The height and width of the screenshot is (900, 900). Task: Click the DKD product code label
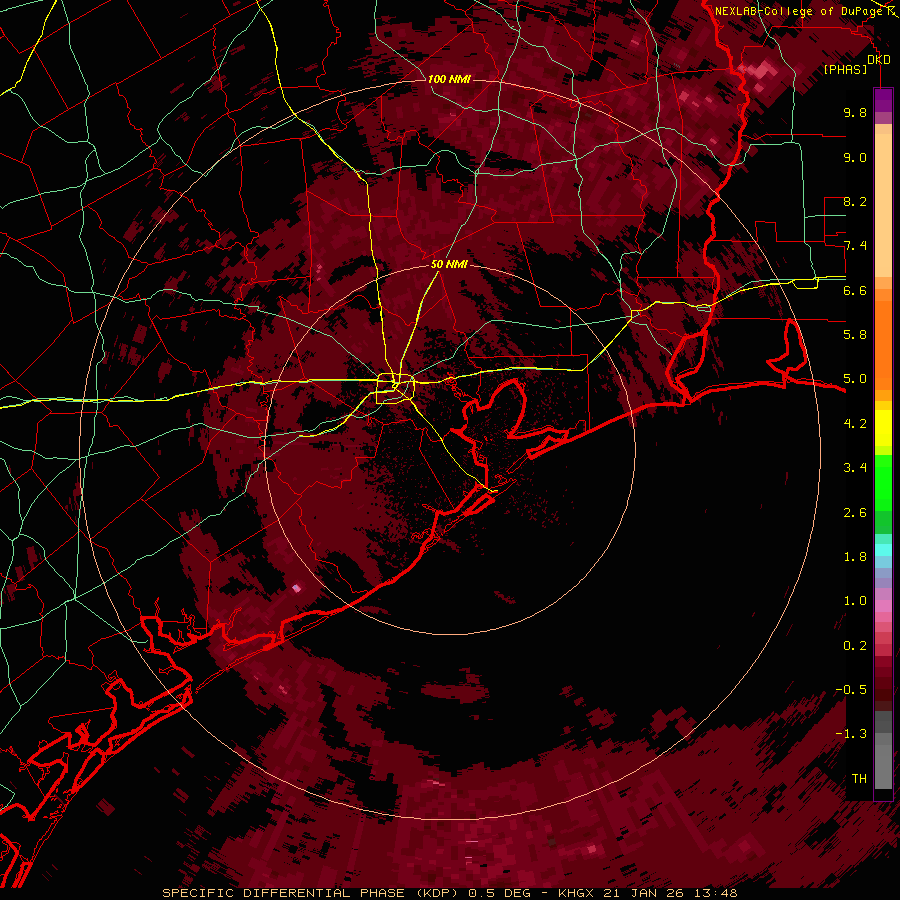coord(879,60)
